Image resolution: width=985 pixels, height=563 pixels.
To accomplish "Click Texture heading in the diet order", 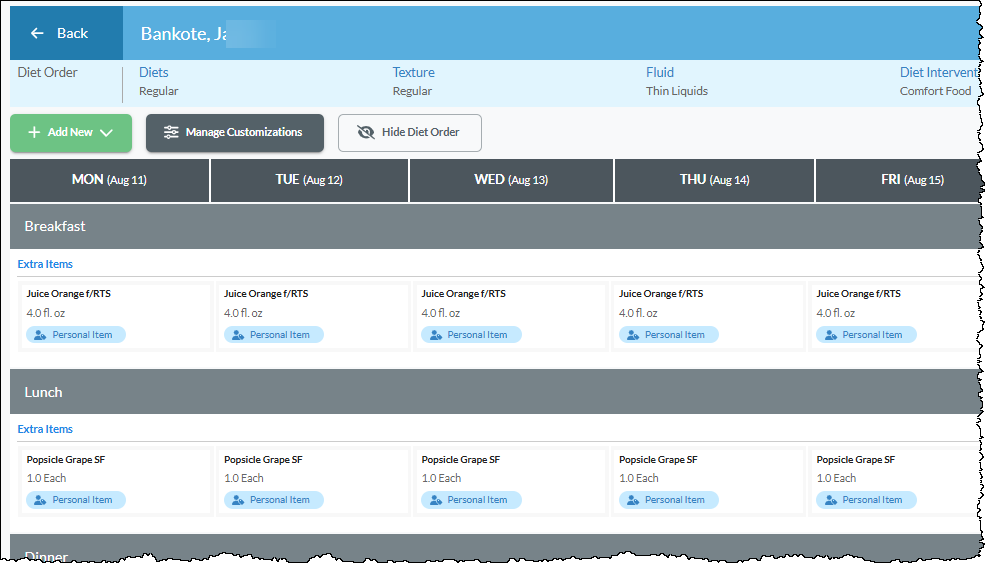I will (413, 72).
